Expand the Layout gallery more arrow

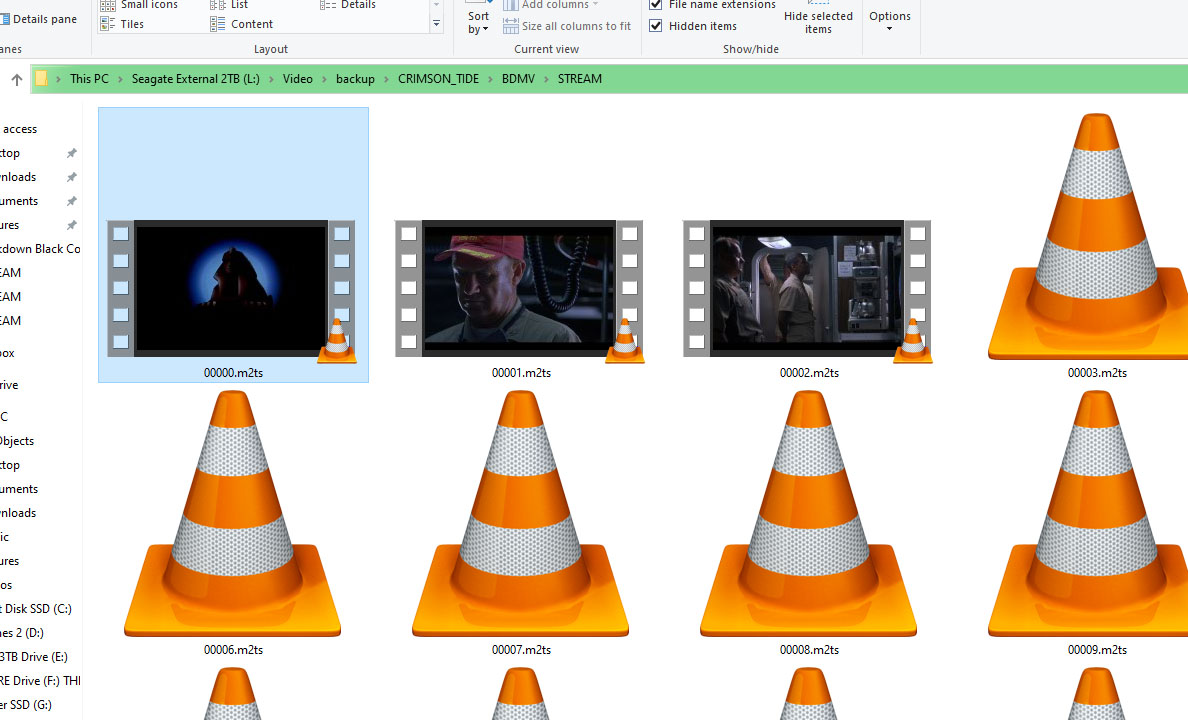pyautogui.click(x=436, y=24)
